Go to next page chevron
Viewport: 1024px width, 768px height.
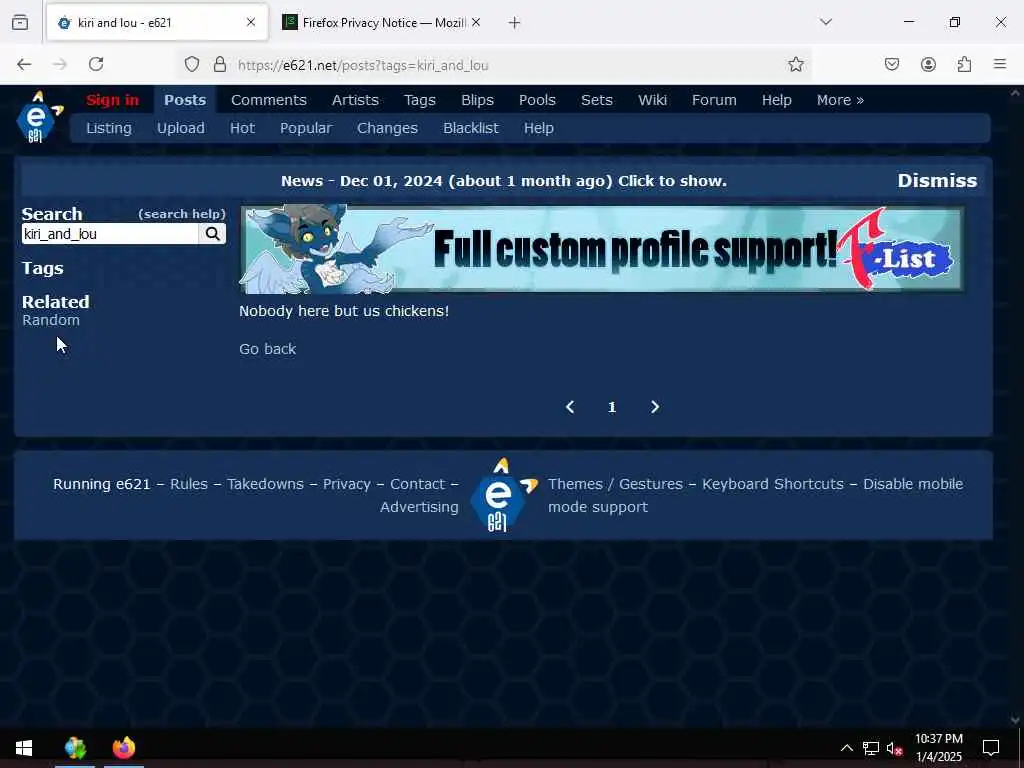pyautogui.click(x=655, y=407)
